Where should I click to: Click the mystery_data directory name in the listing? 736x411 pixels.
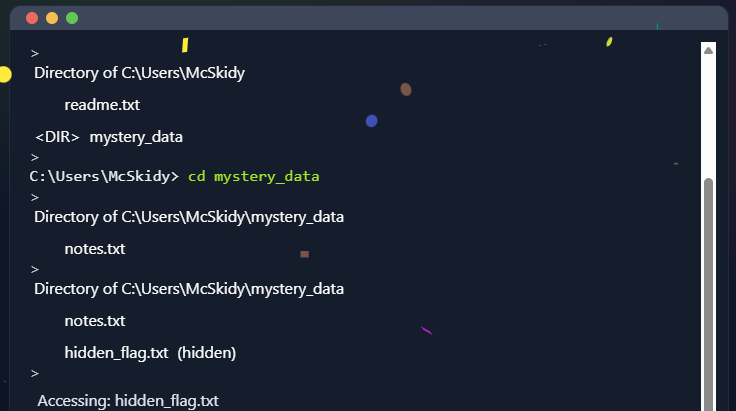pos(136,137)
